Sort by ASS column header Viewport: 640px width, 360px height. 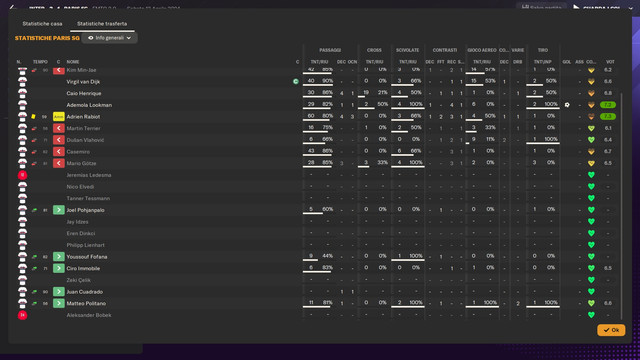tap(579, 62)
